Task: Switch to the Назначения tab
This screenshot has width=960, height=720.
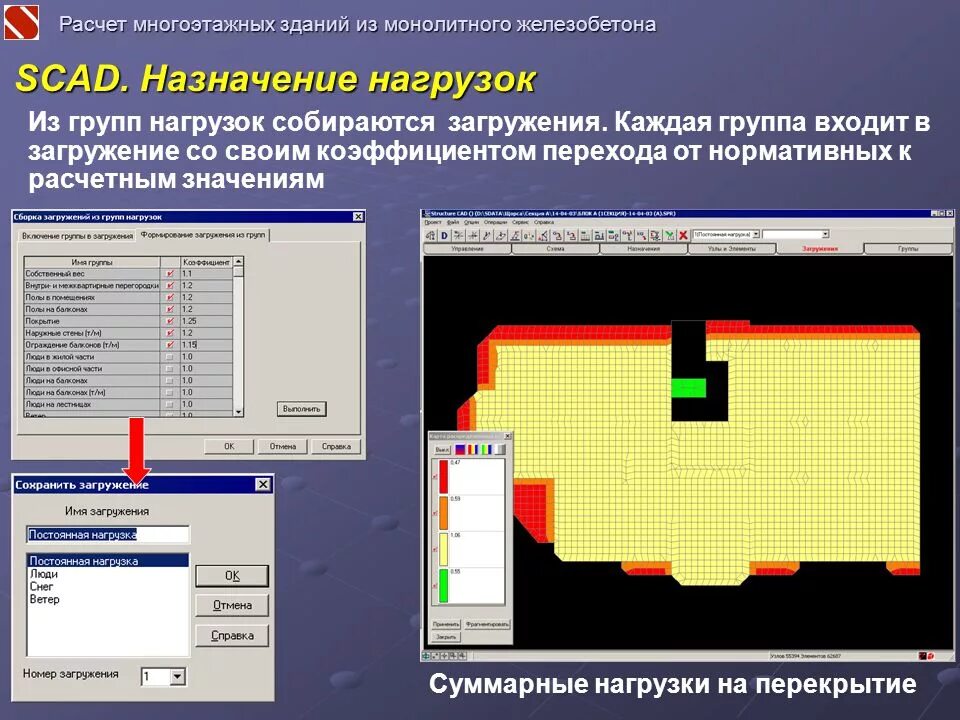Action: pyautogui.click(x=643, y=249)
